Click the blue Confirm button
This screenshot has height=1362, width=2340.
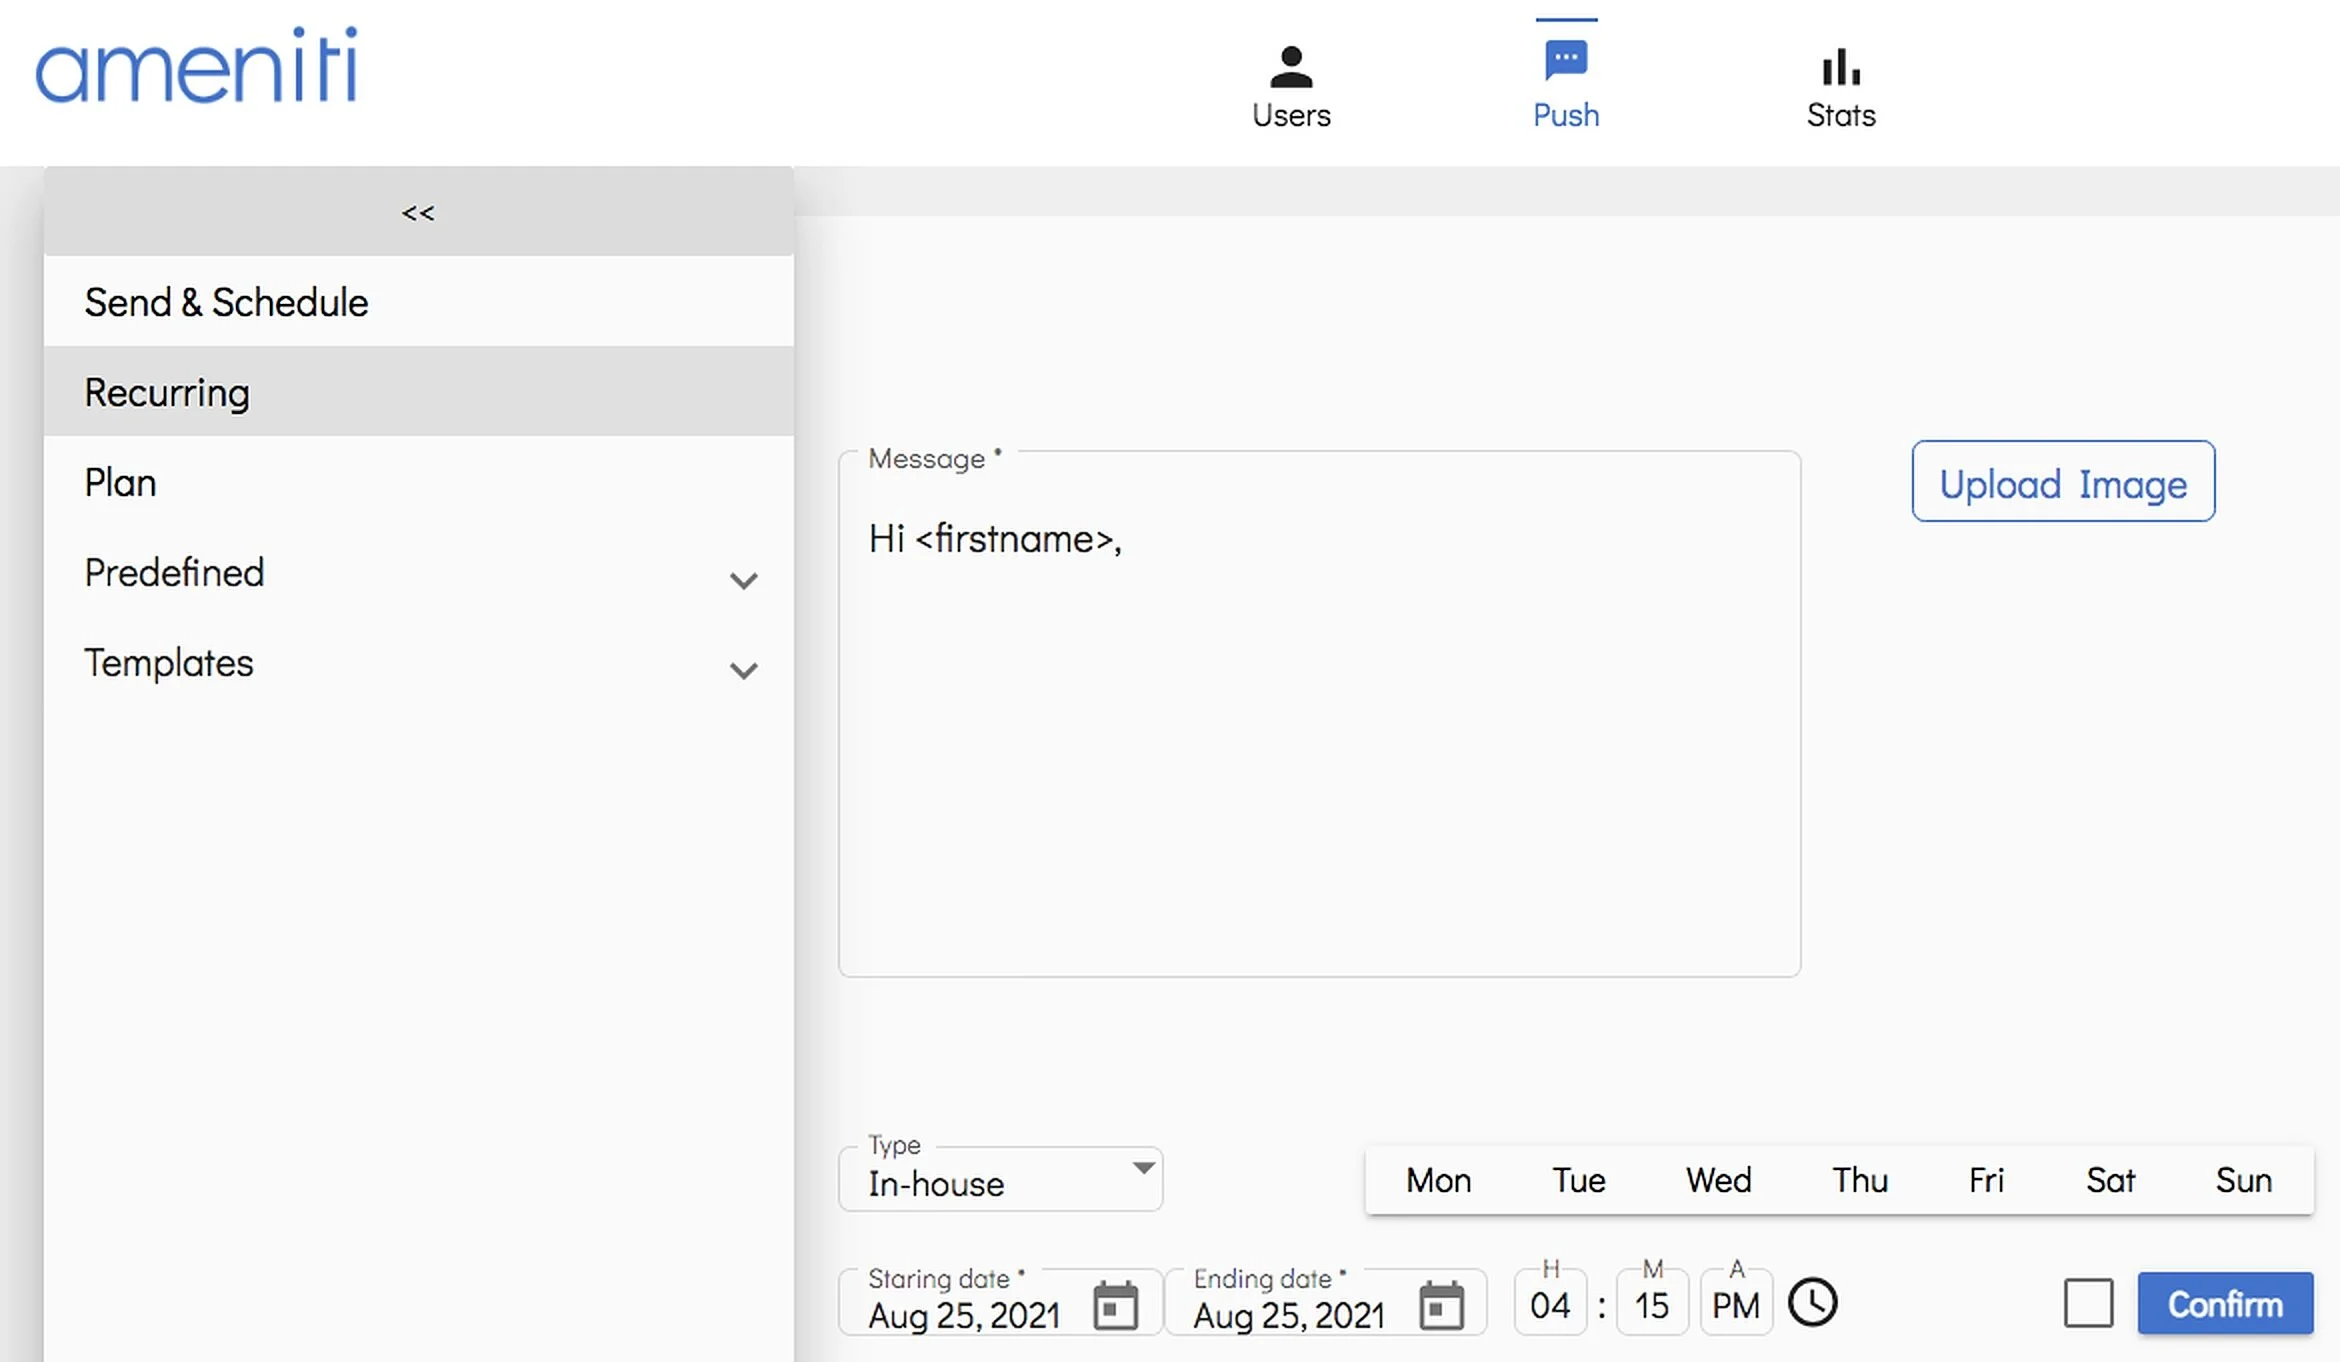click(x=2225, y=1304)
